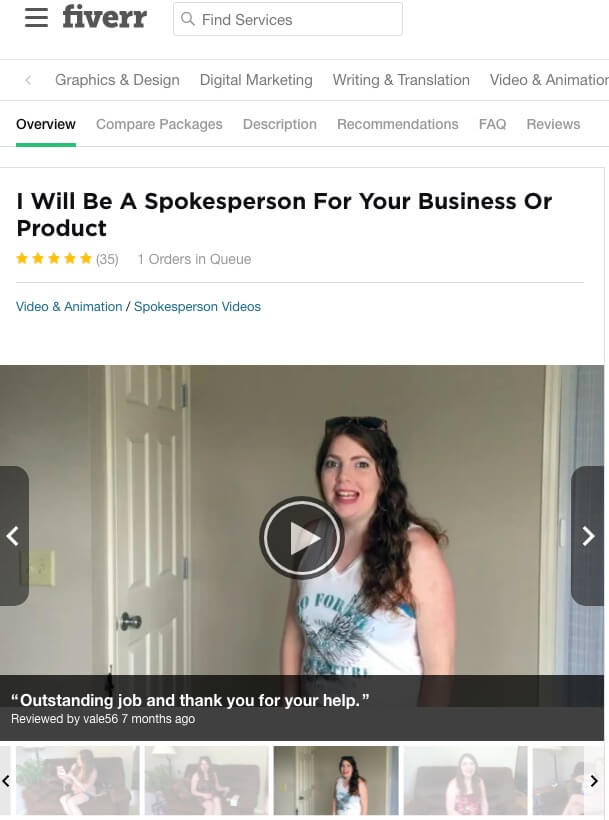Open Writing & Translation category
The height and width of the screenshot is (820, 609).
401,80
